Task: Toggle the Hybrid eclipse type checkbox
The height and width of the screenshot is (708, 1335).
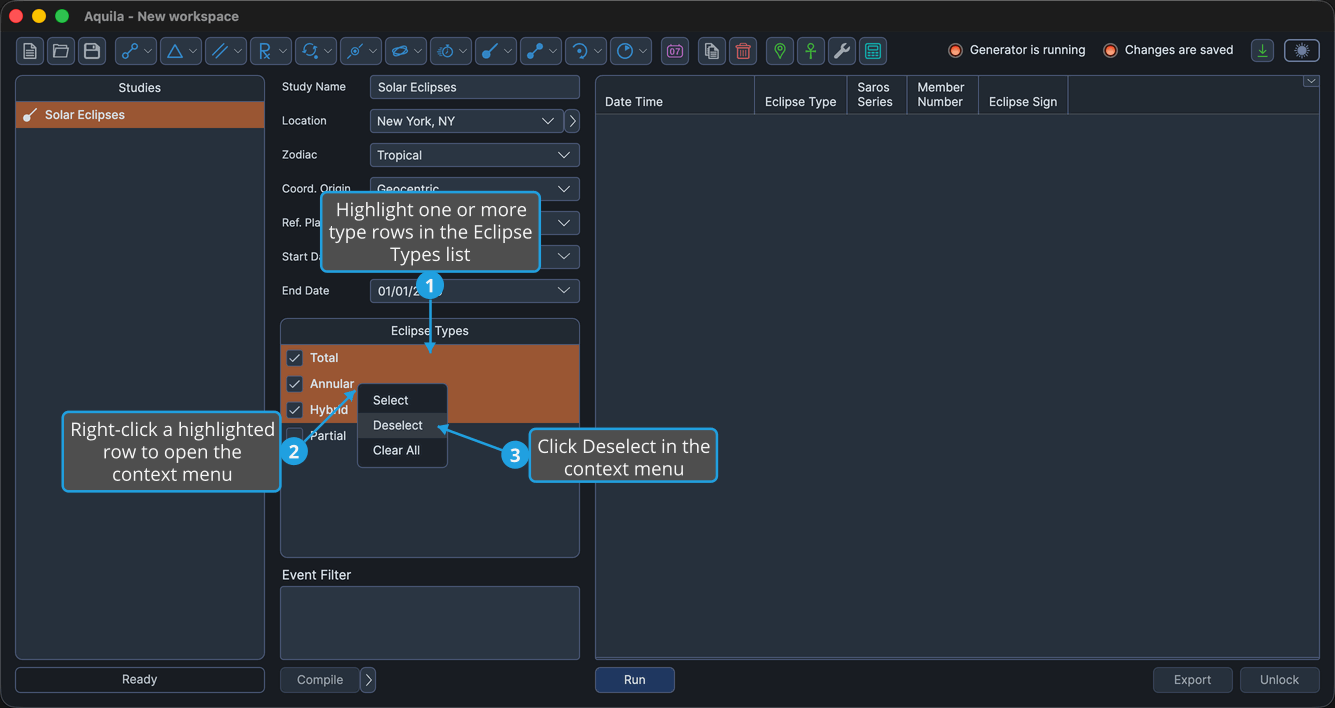Action: tap(295, 410)
